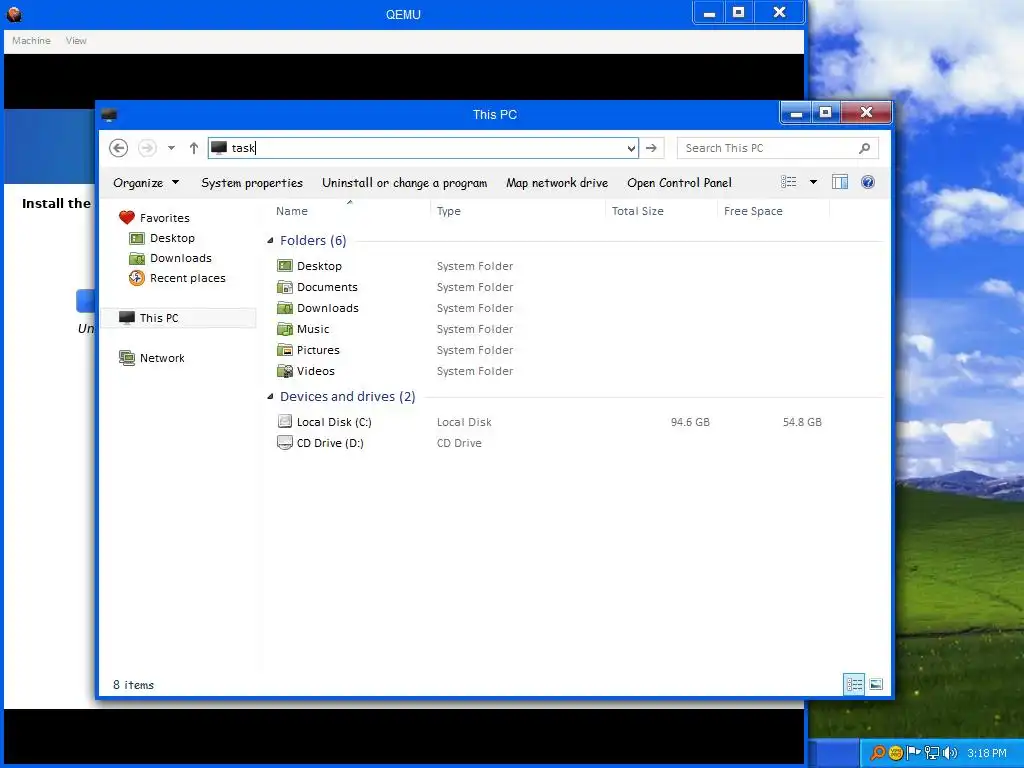Go up one level with the up arrow
The height and width of the screenshot is (768, 1024).
coord(193,148)
